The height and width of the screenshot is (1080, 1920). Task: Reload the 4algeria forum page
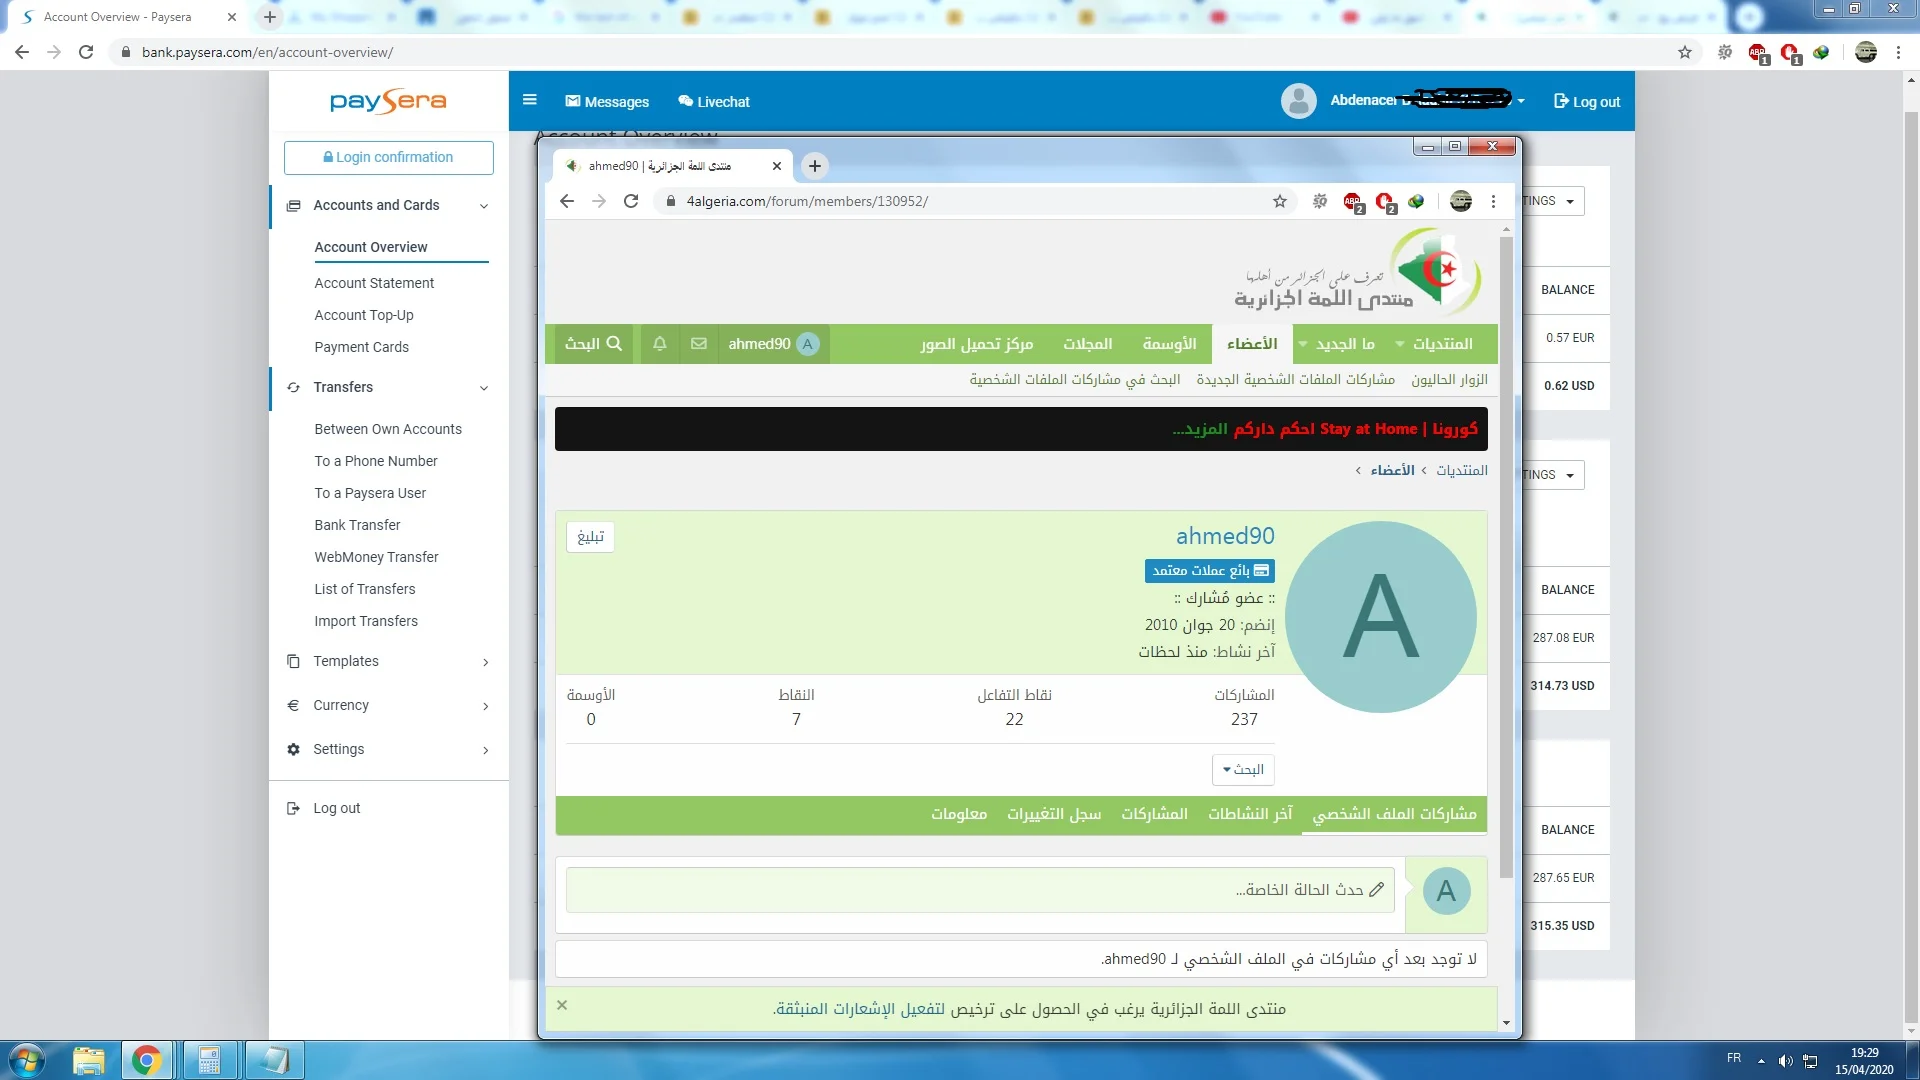tap(631, 201)
